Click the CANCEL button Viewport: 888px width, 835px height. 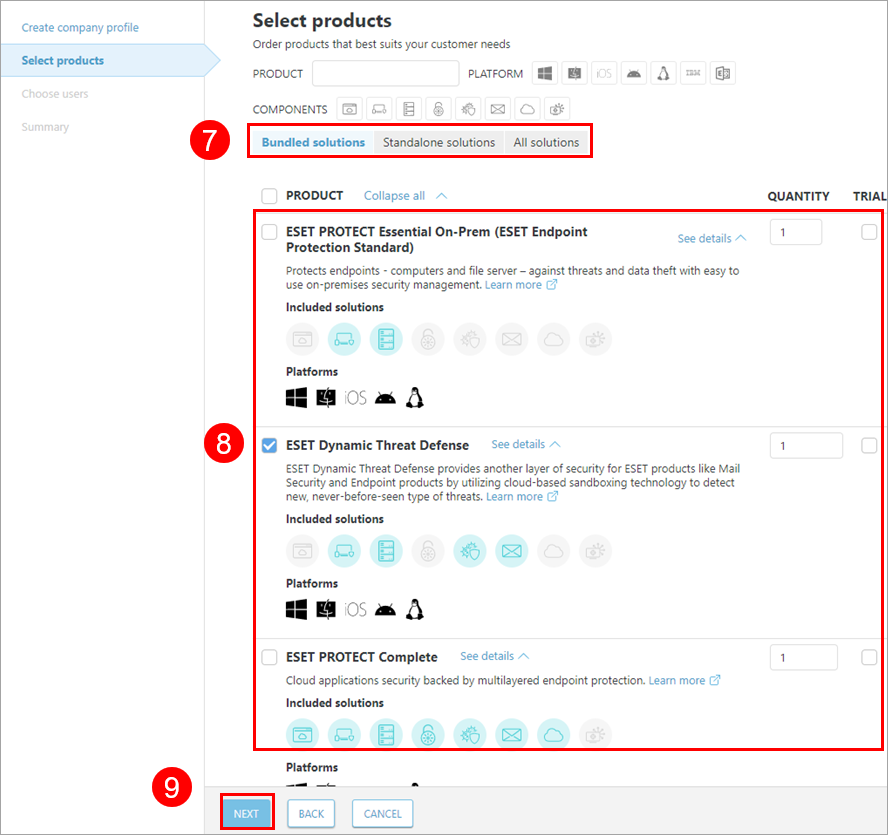382,813
